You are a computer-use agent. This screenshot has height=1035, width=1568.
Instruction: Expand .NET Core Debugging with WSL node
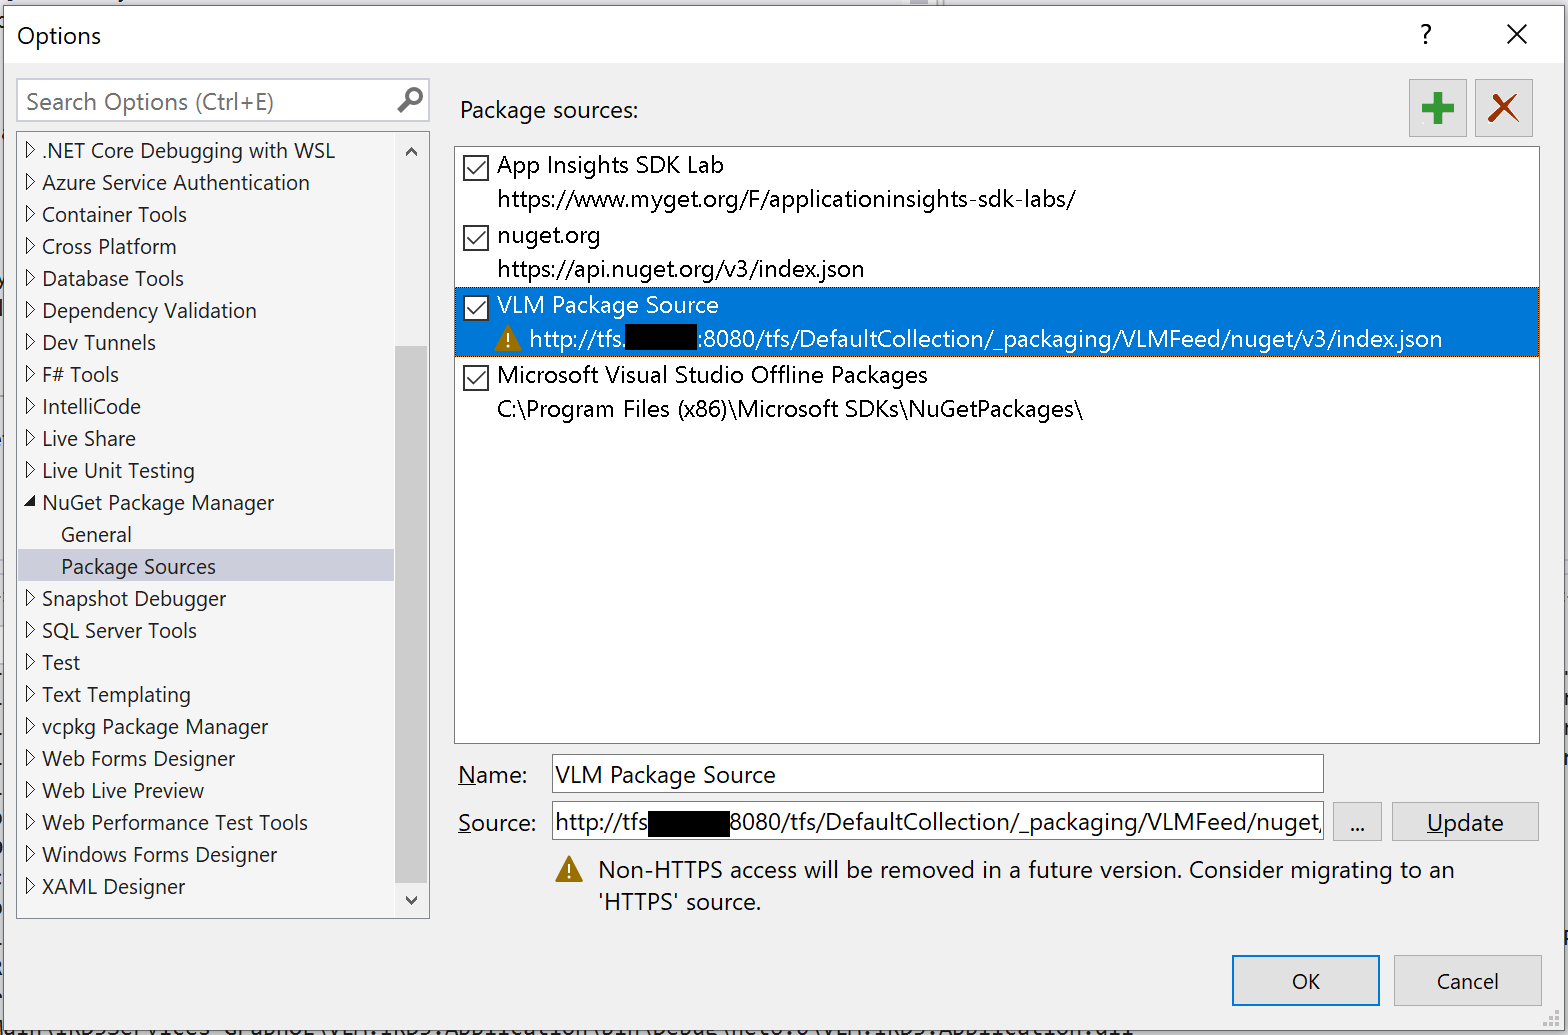[x=30, y=150]
